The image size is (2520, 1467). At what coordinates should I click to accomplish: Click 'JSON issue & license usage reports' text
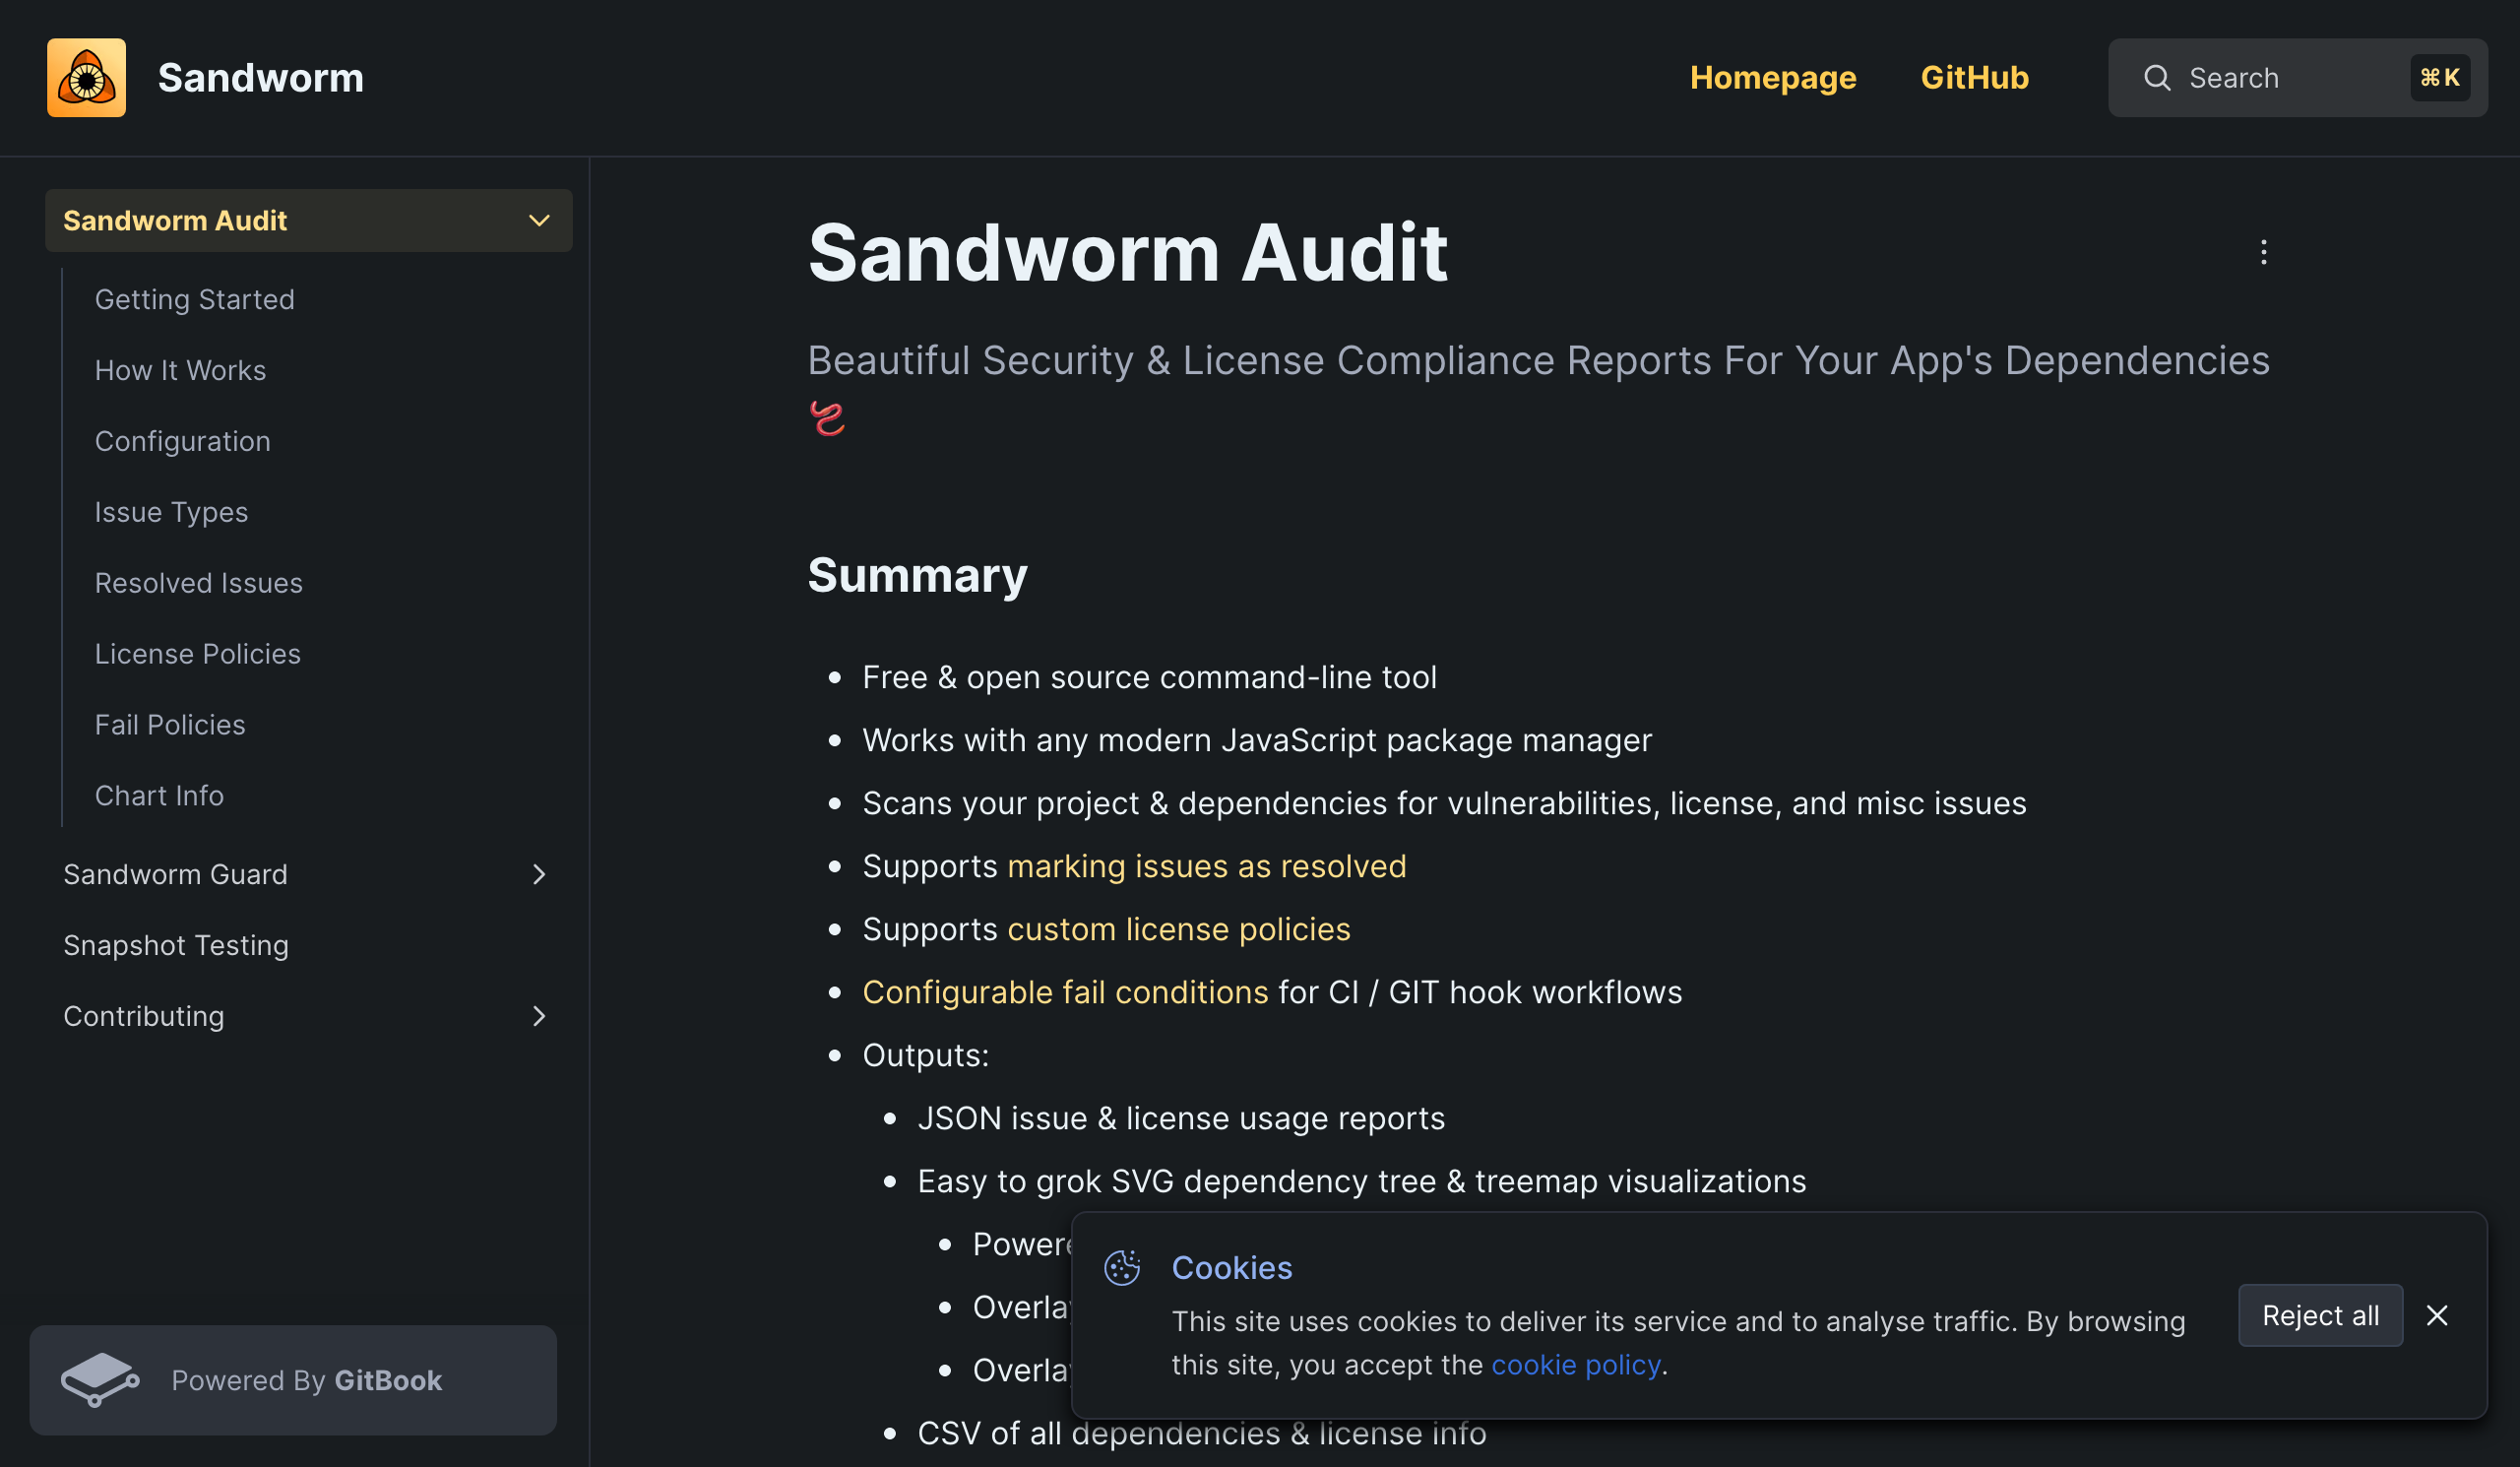1181,1119
